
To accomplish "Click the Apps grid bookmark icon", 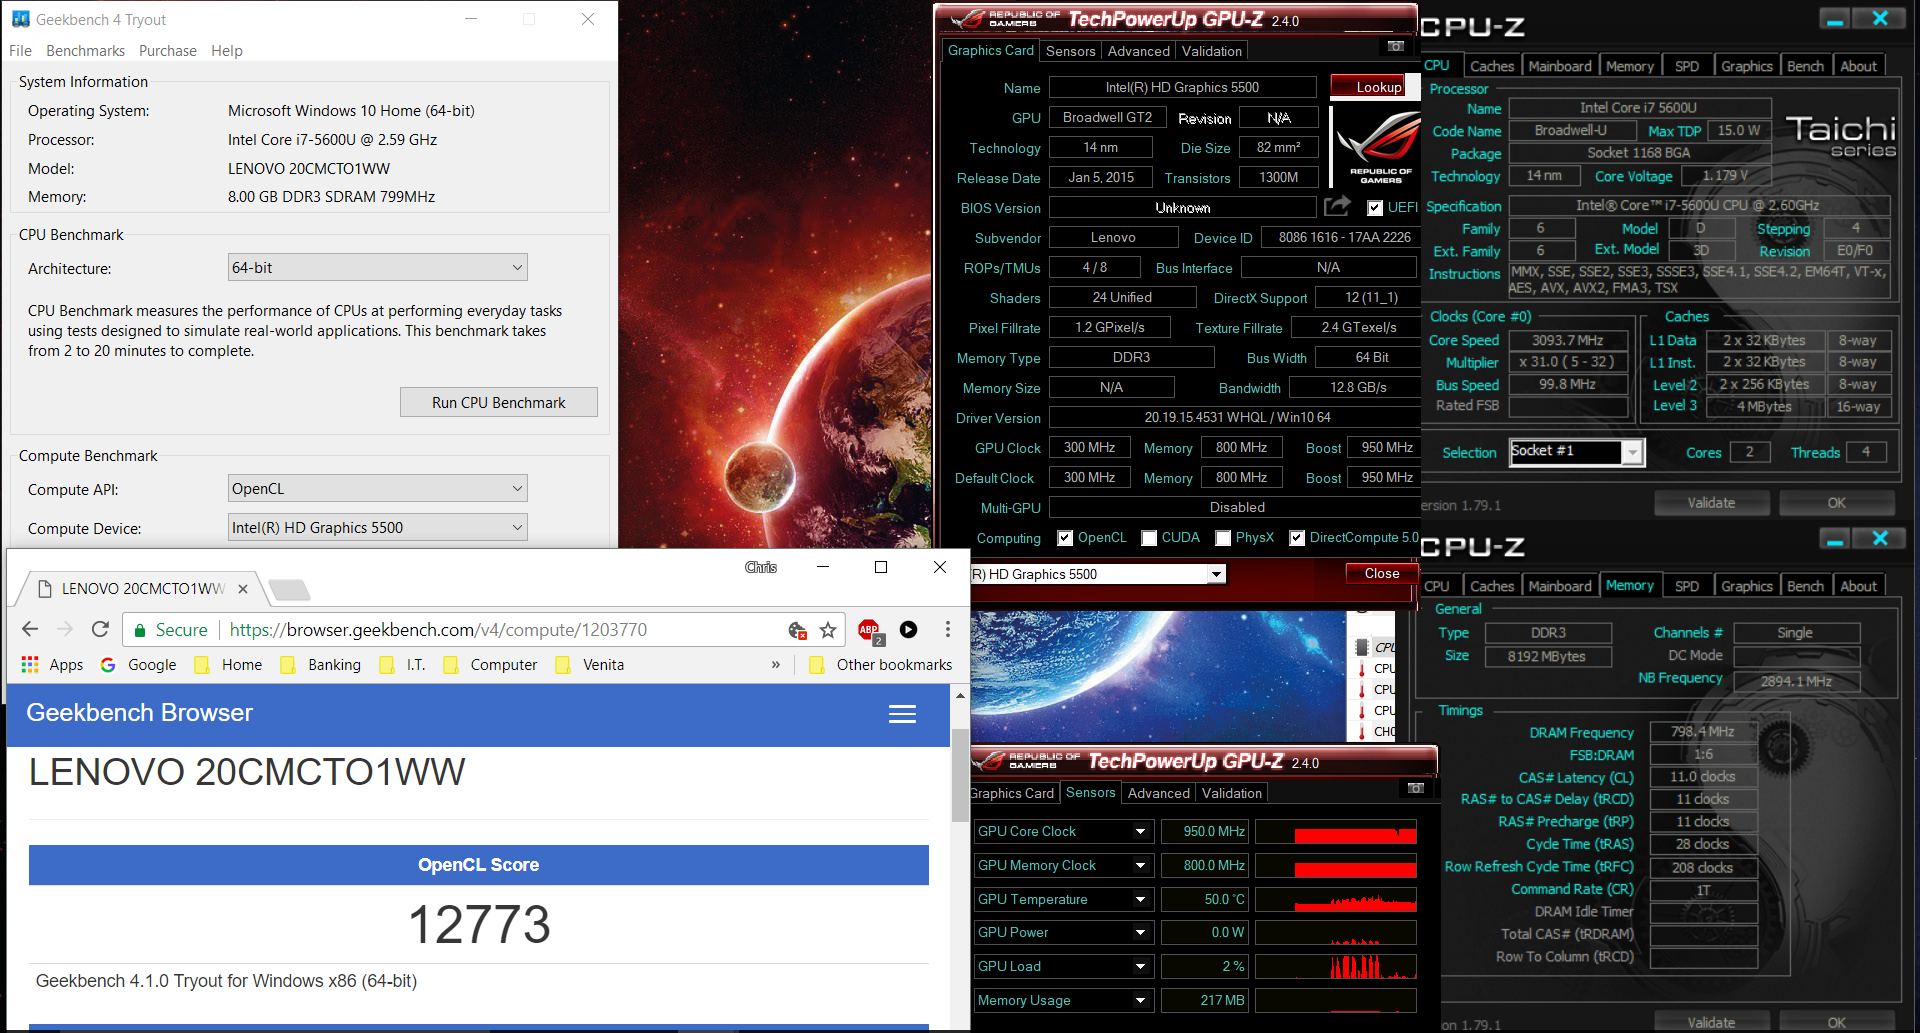I will point(30,665).
